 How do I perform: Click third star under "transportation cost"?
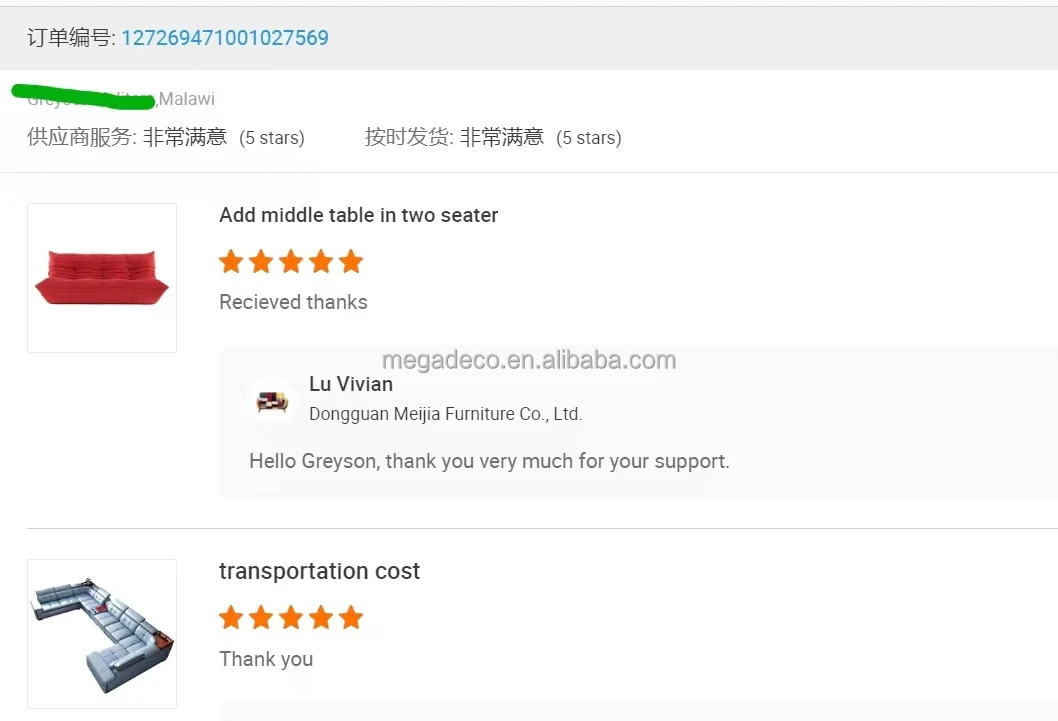click(291, 618)
